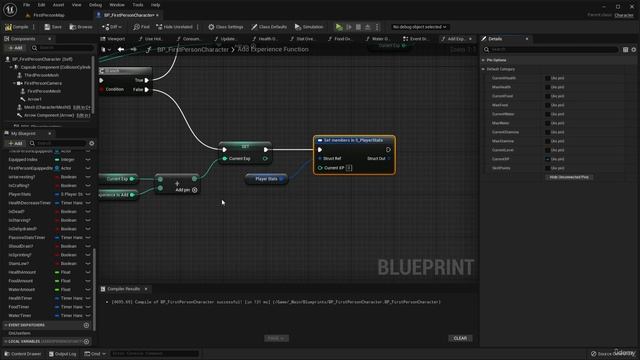
Task: Navigate back in graph history
Action: pos(121,49)
